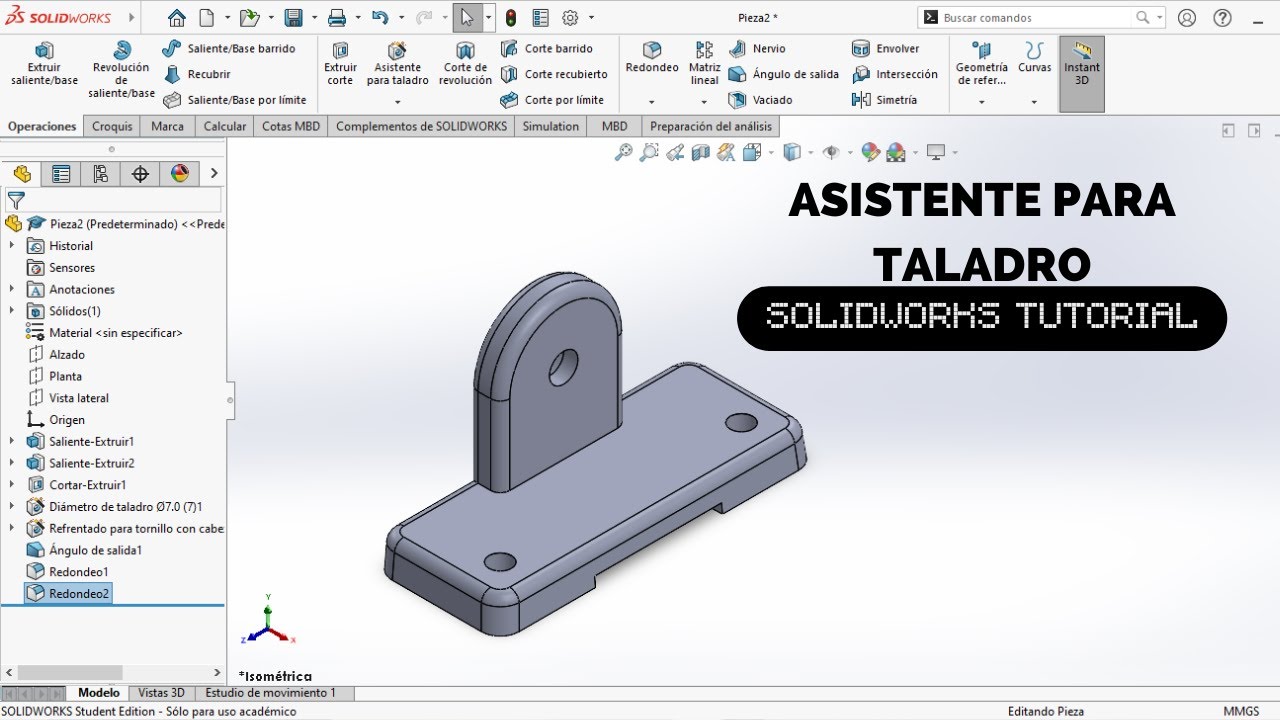Viewport: 1280px width, 720px height.
Task: Expand the panel tabs chevron arrow
Action: [213, 173]
